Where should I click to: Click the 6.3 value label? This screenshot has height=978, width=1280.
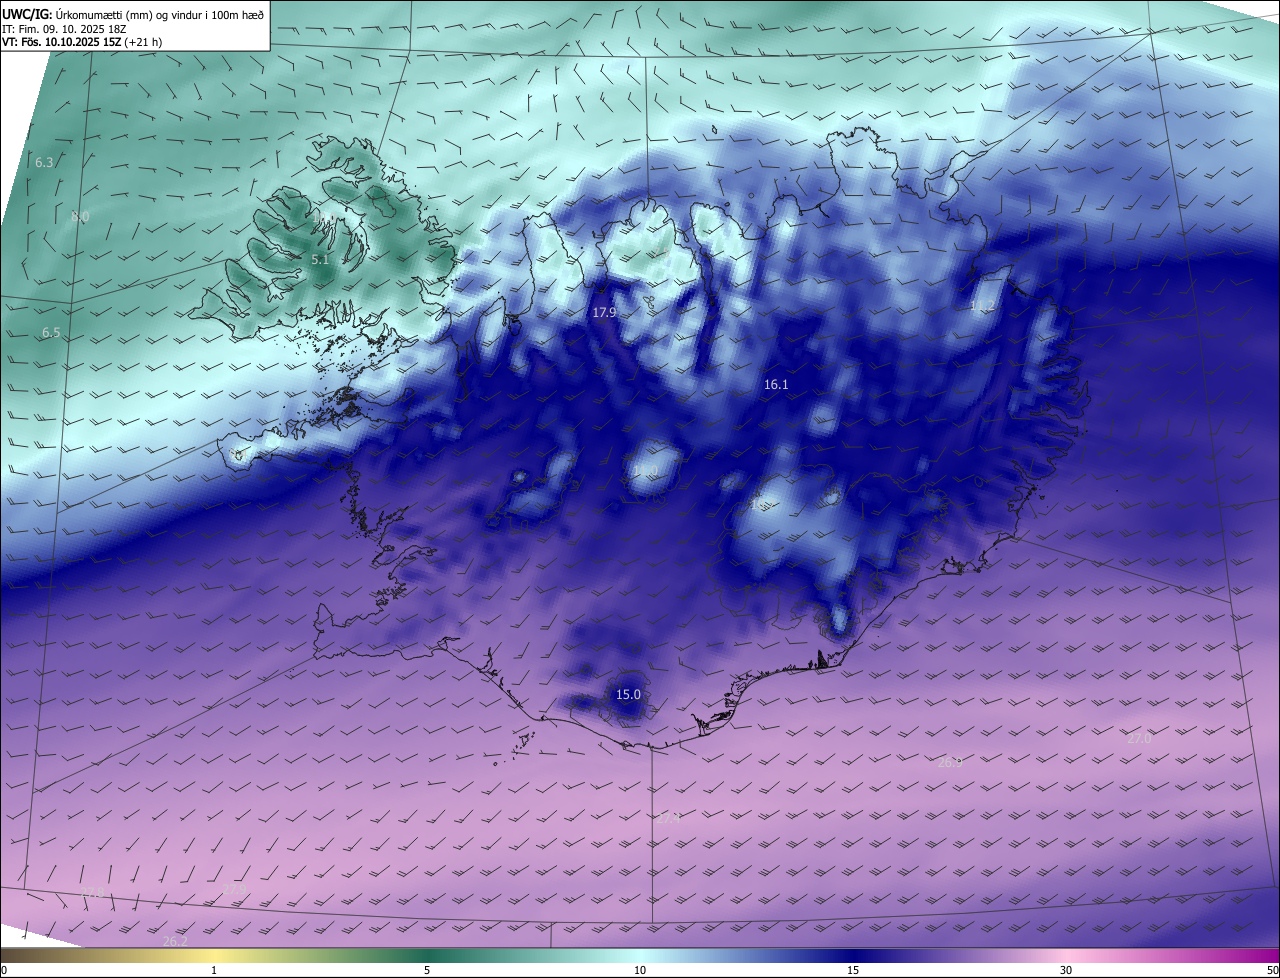click(x=44, y=162)
